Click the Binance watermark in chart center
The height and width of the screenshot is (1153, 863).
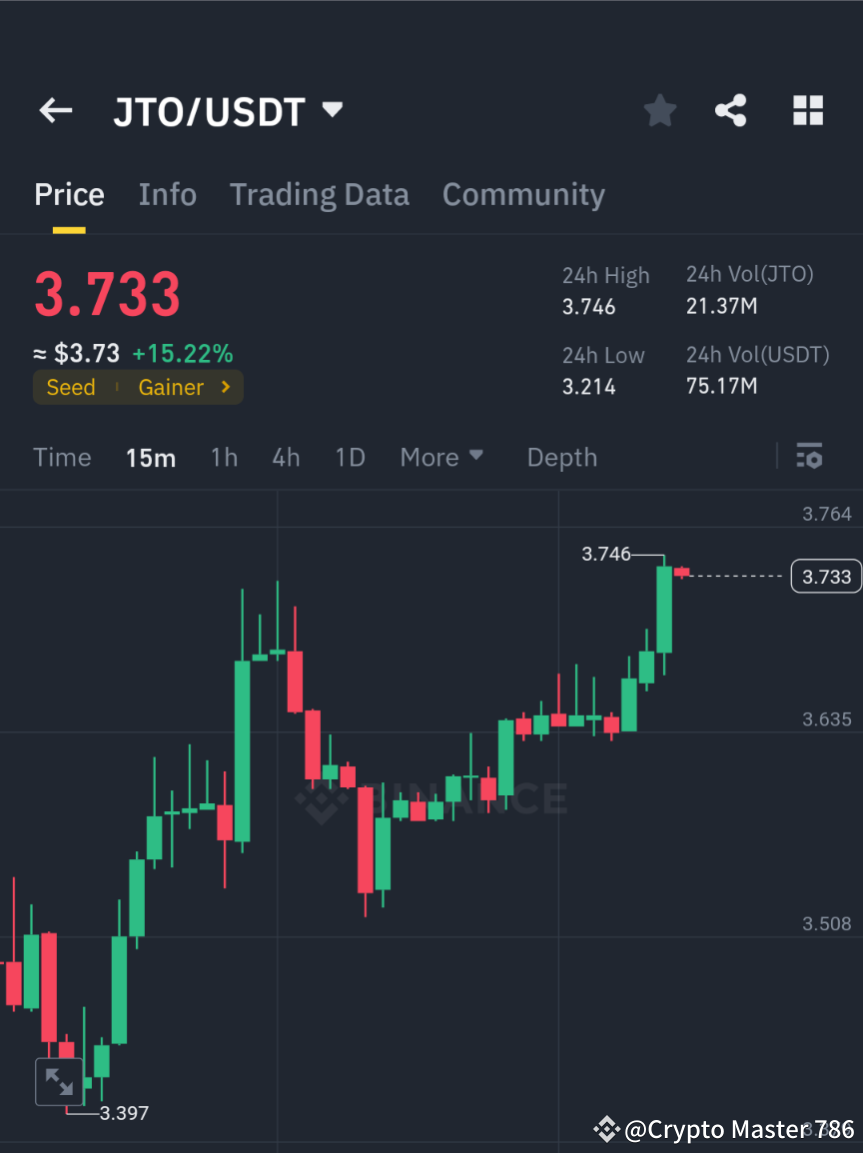[x=430, y=798]
